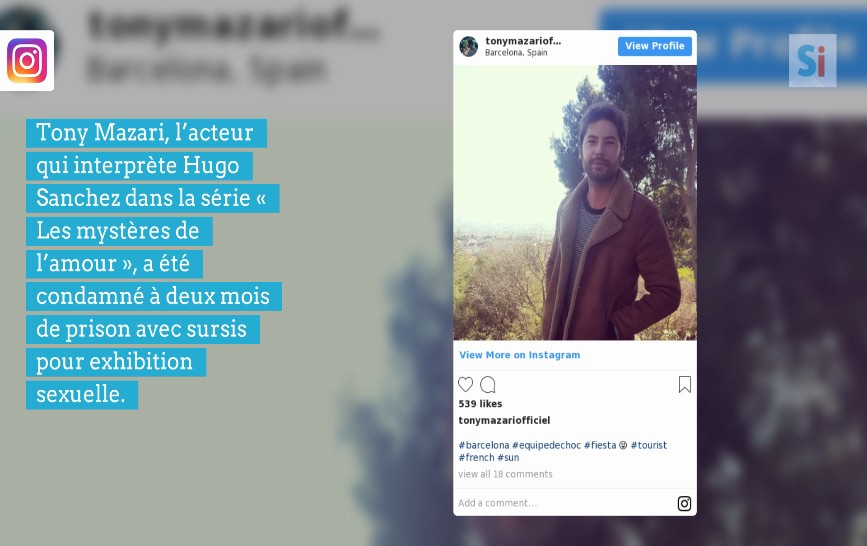Click the Si watermark logo

coord(812,60)
